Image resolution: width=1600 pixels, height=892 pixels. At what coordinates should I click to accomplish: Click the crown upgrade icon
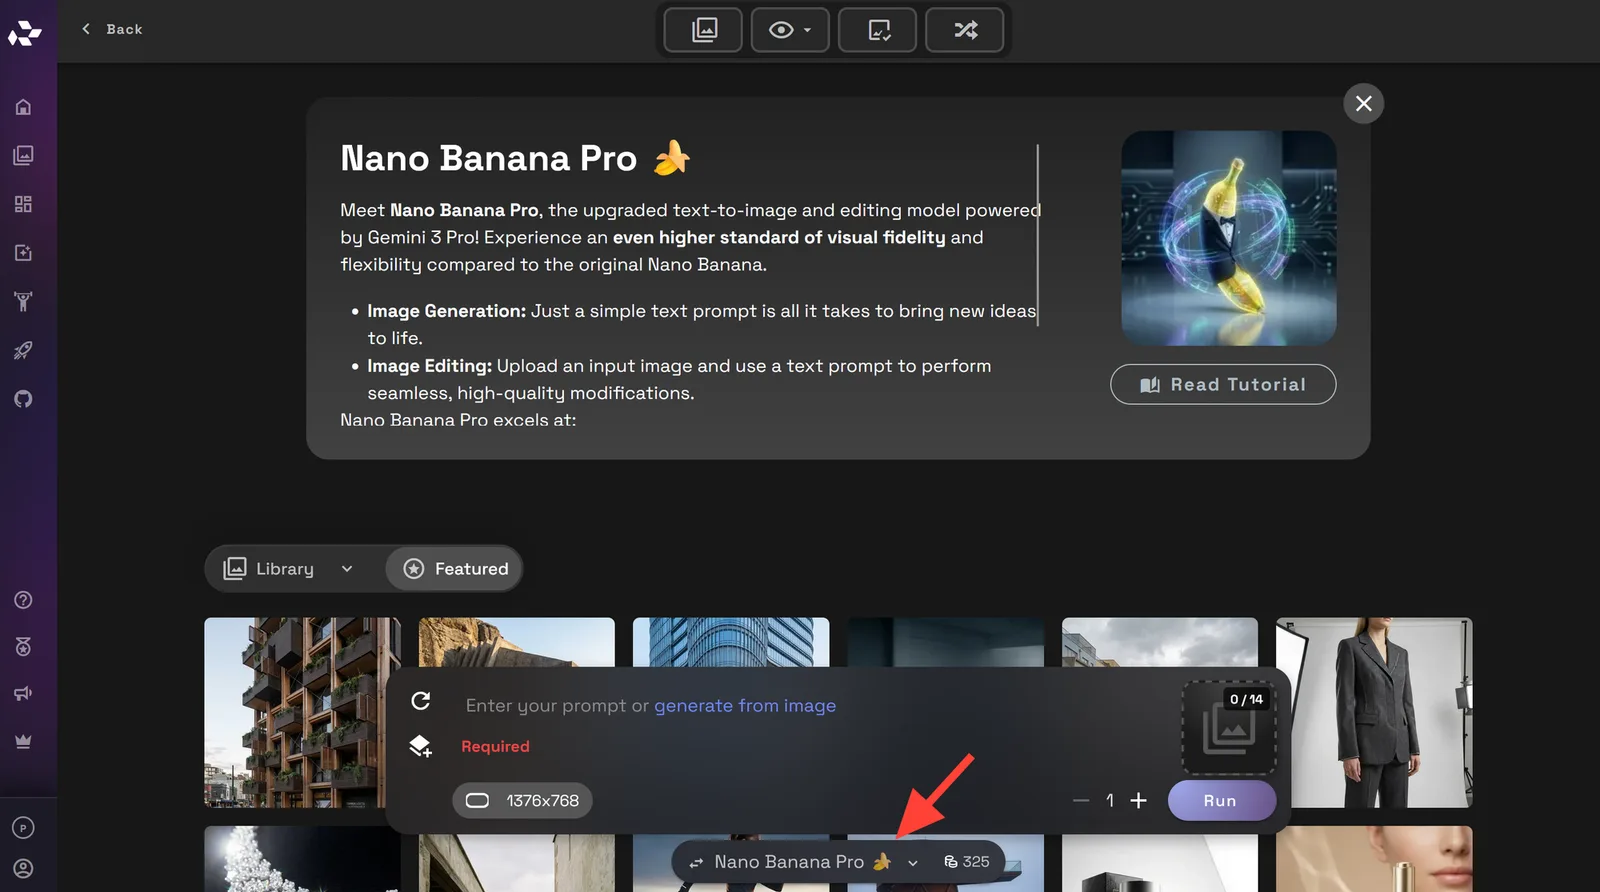(23, 741)
